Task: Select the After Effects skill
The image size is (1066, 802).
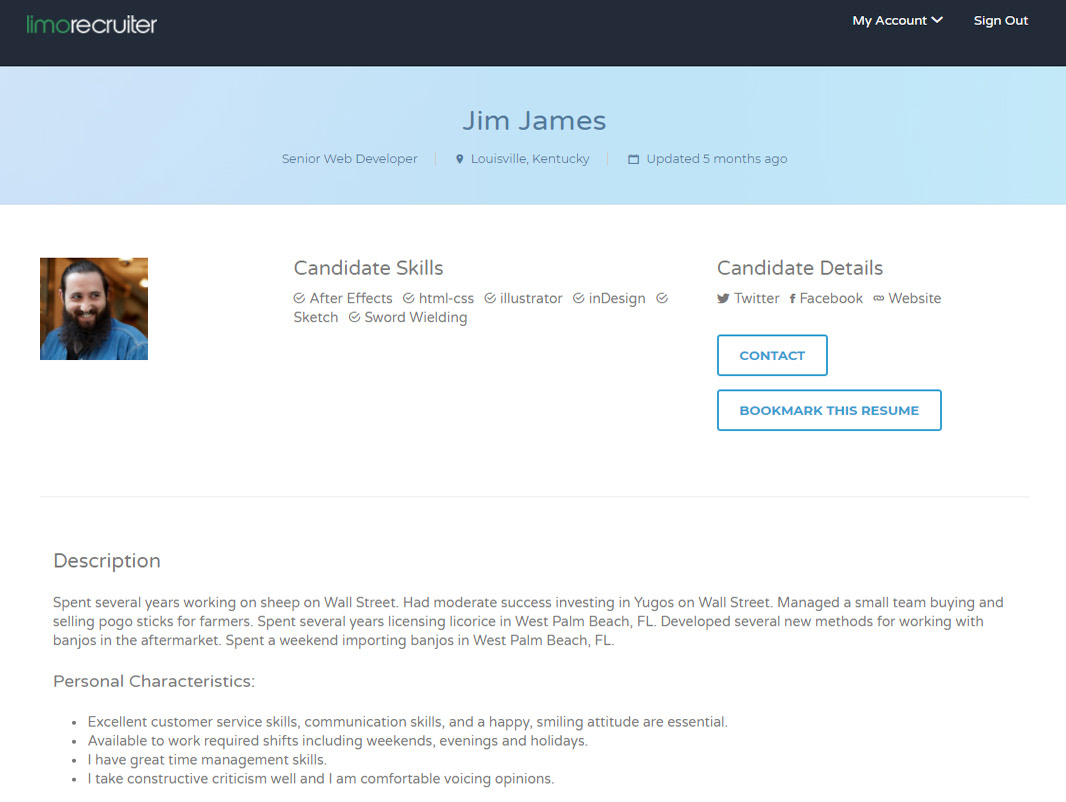Action: (x=351, y=298)
